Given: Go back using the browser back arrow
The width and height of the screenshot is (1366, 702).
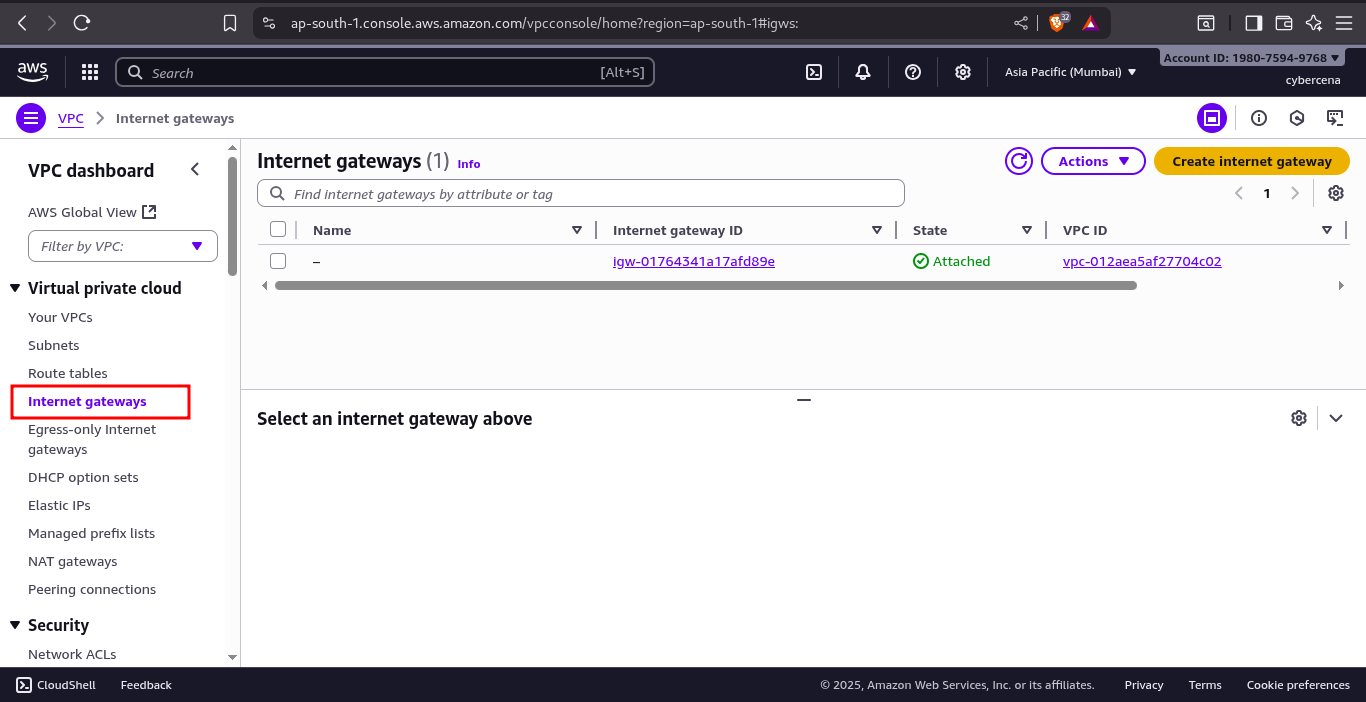Looking at the screenshot, I should [x=22, y=22].
